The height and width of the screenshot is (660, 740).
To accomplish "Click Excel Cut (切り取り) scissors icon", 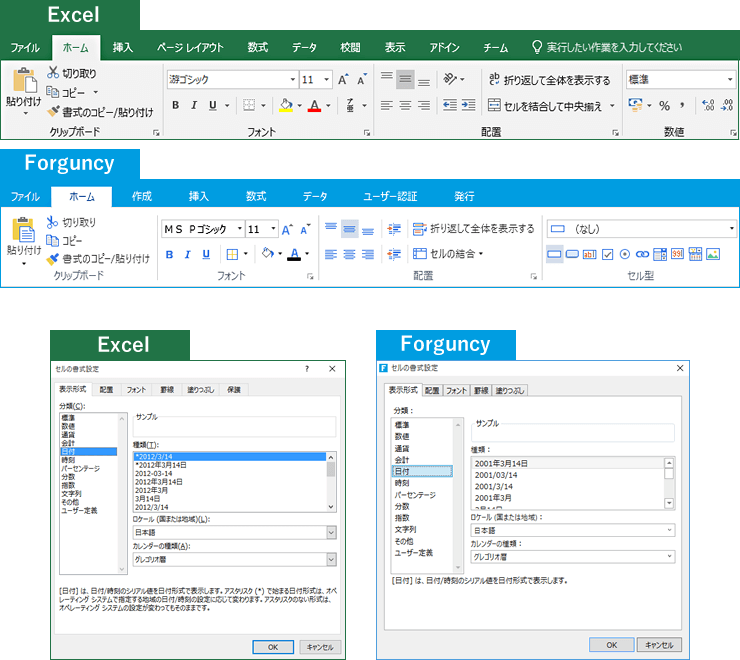I will click(x=53, y=73).
